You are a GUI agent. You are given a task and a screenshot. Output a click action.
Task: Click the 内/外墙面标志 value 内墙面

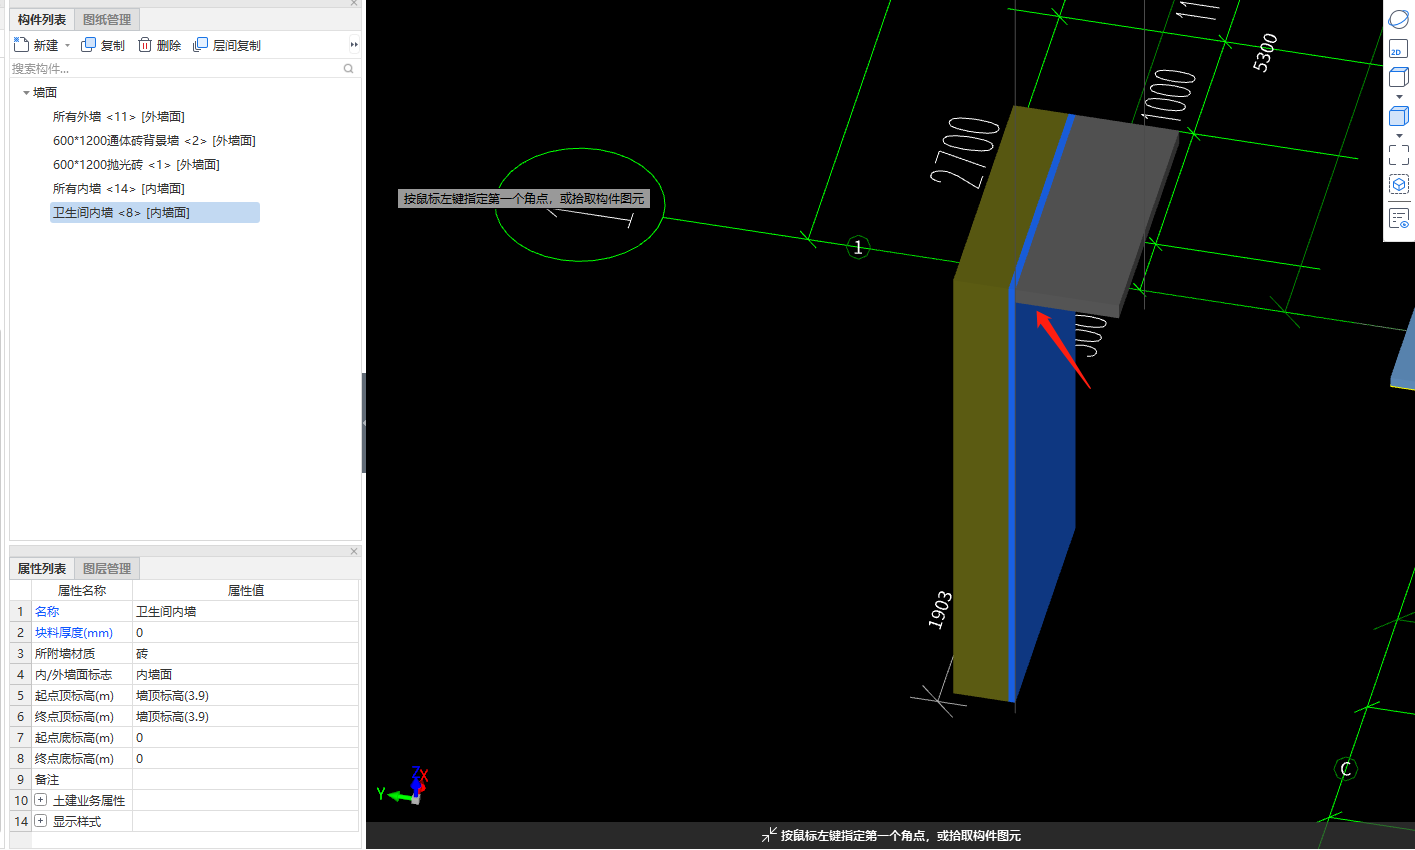pyautogui.click(x=245, y=674)
